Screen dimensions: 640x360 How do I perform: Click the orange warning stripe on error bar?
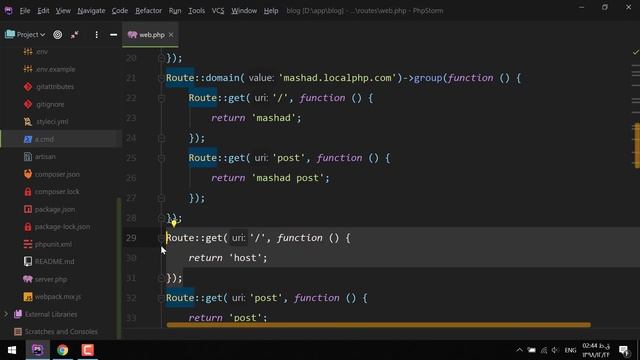click(x=637, y=145)
